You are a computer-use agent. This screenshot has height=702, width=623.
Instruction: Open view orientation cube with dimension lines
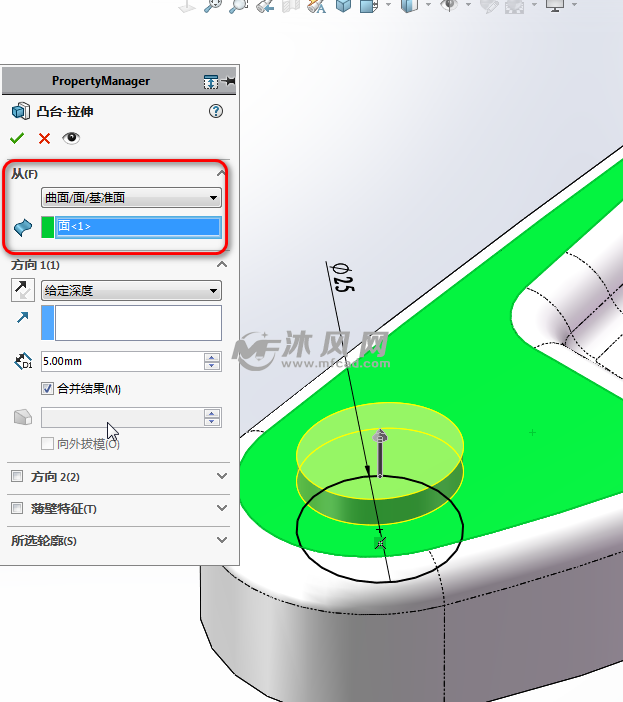click(369, 5)
